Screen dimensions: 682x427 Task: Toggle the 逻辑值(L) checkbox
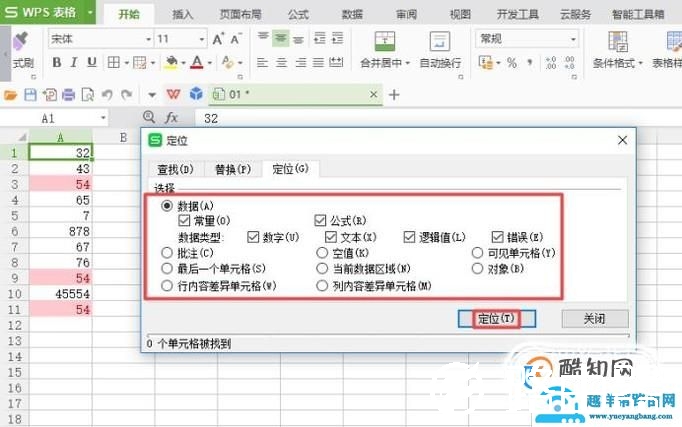(409, 237)
